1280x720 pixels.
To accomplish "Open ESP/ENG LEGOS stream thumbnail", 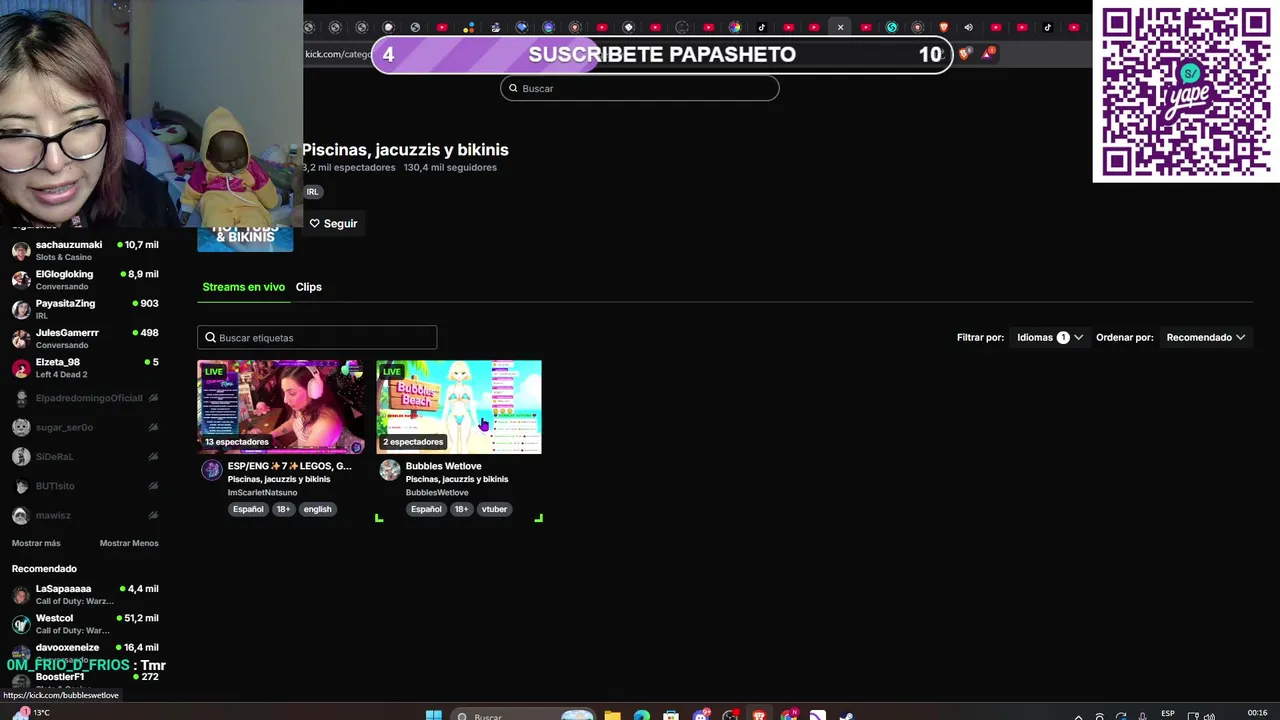I will [x=280, y=407].
